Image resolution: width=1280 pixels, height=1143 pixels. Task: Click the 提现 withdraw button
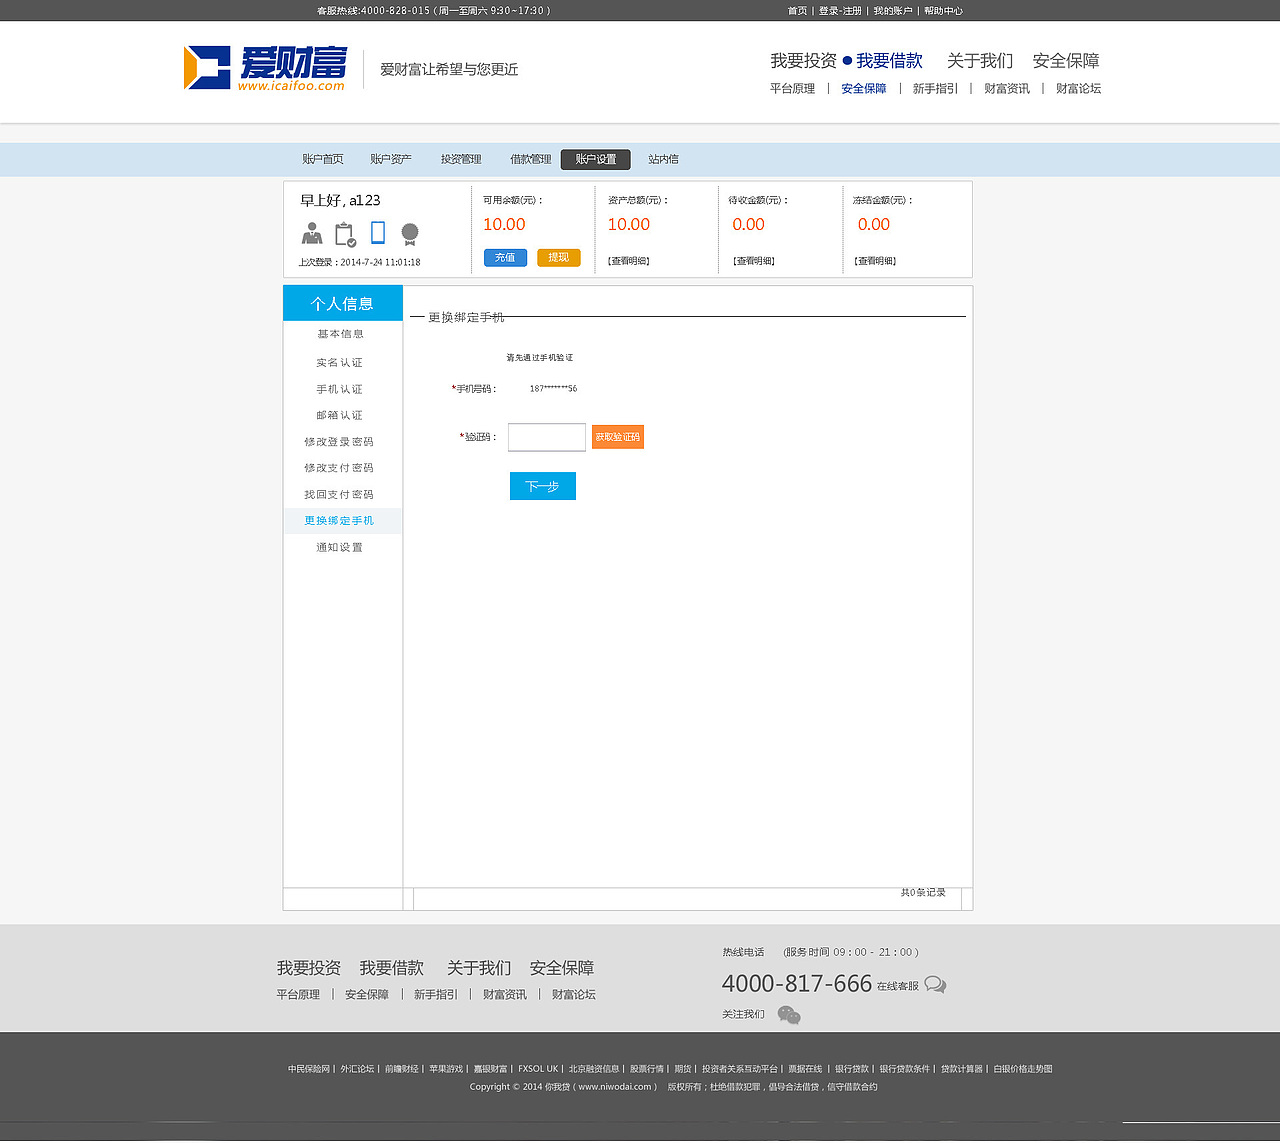pyautogui.click(x=558, y=257)
